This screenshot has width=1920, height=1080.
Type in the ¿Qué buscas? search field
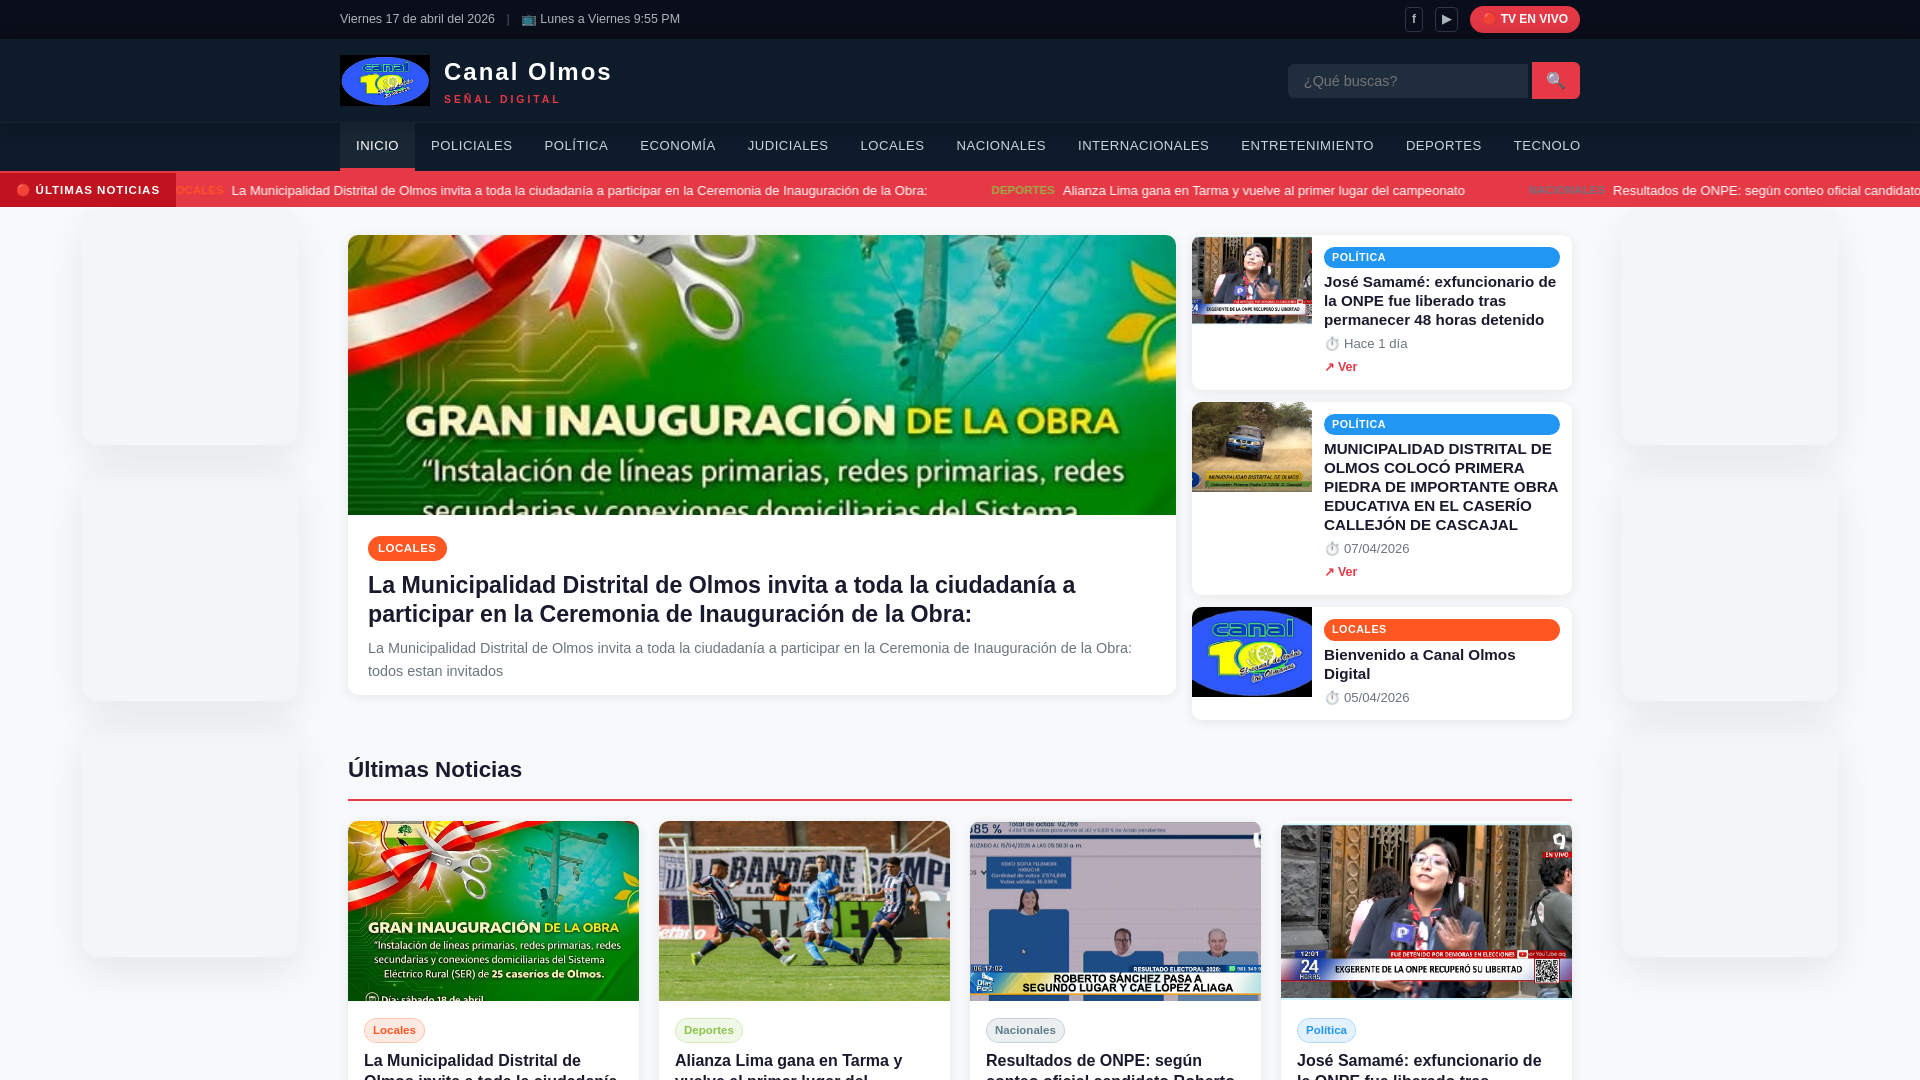(1407, 81)
